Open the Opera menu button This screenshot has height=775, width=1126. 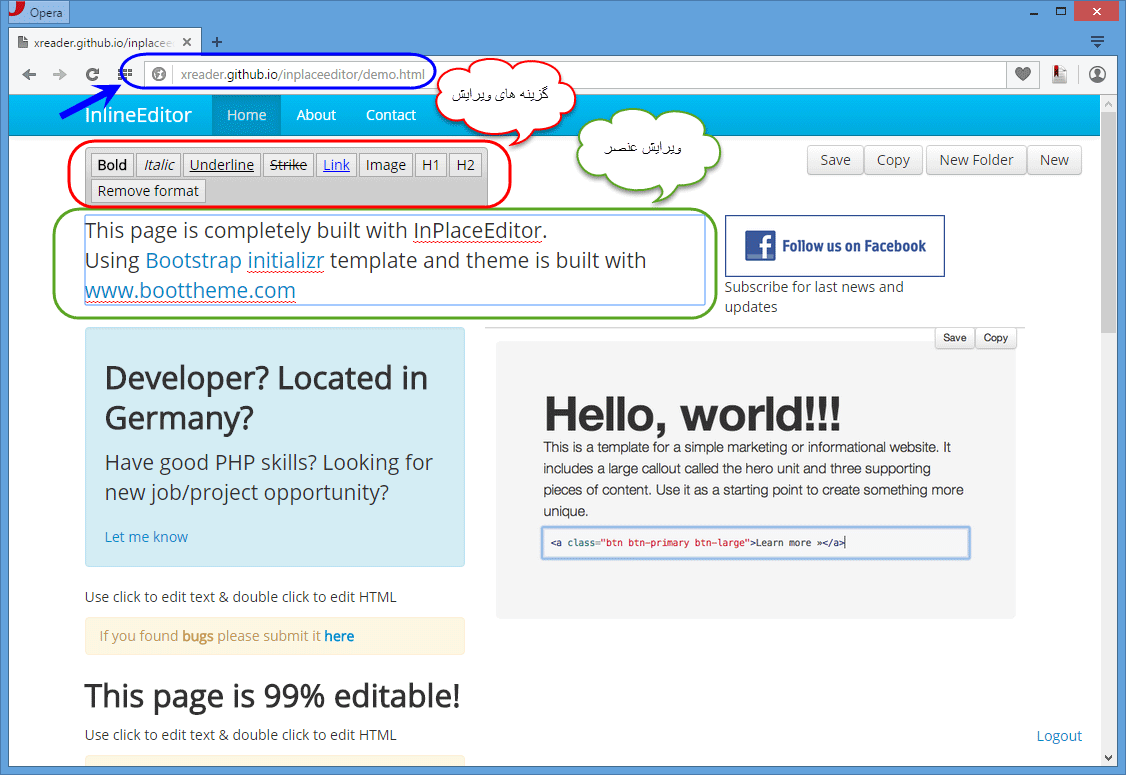38,12
